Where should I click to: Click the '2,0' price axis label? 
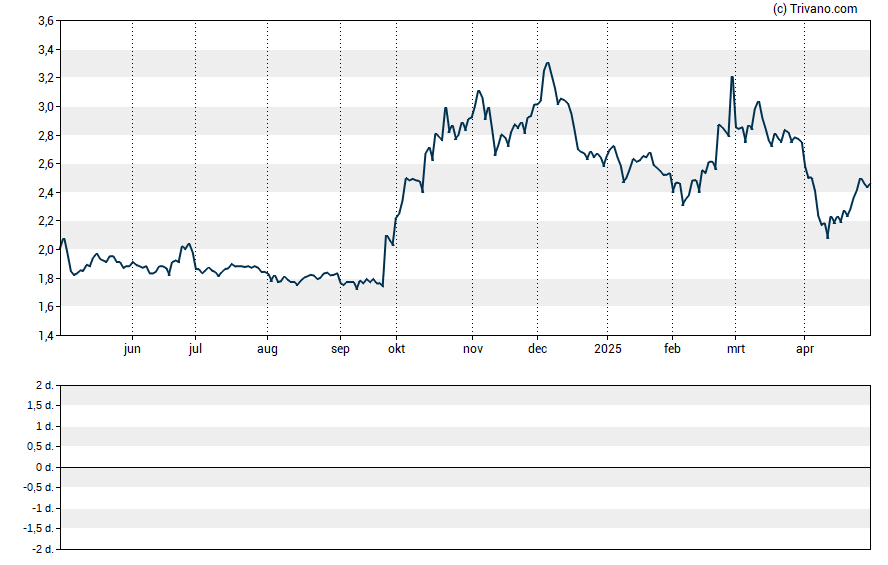click(x=46, y=250)
